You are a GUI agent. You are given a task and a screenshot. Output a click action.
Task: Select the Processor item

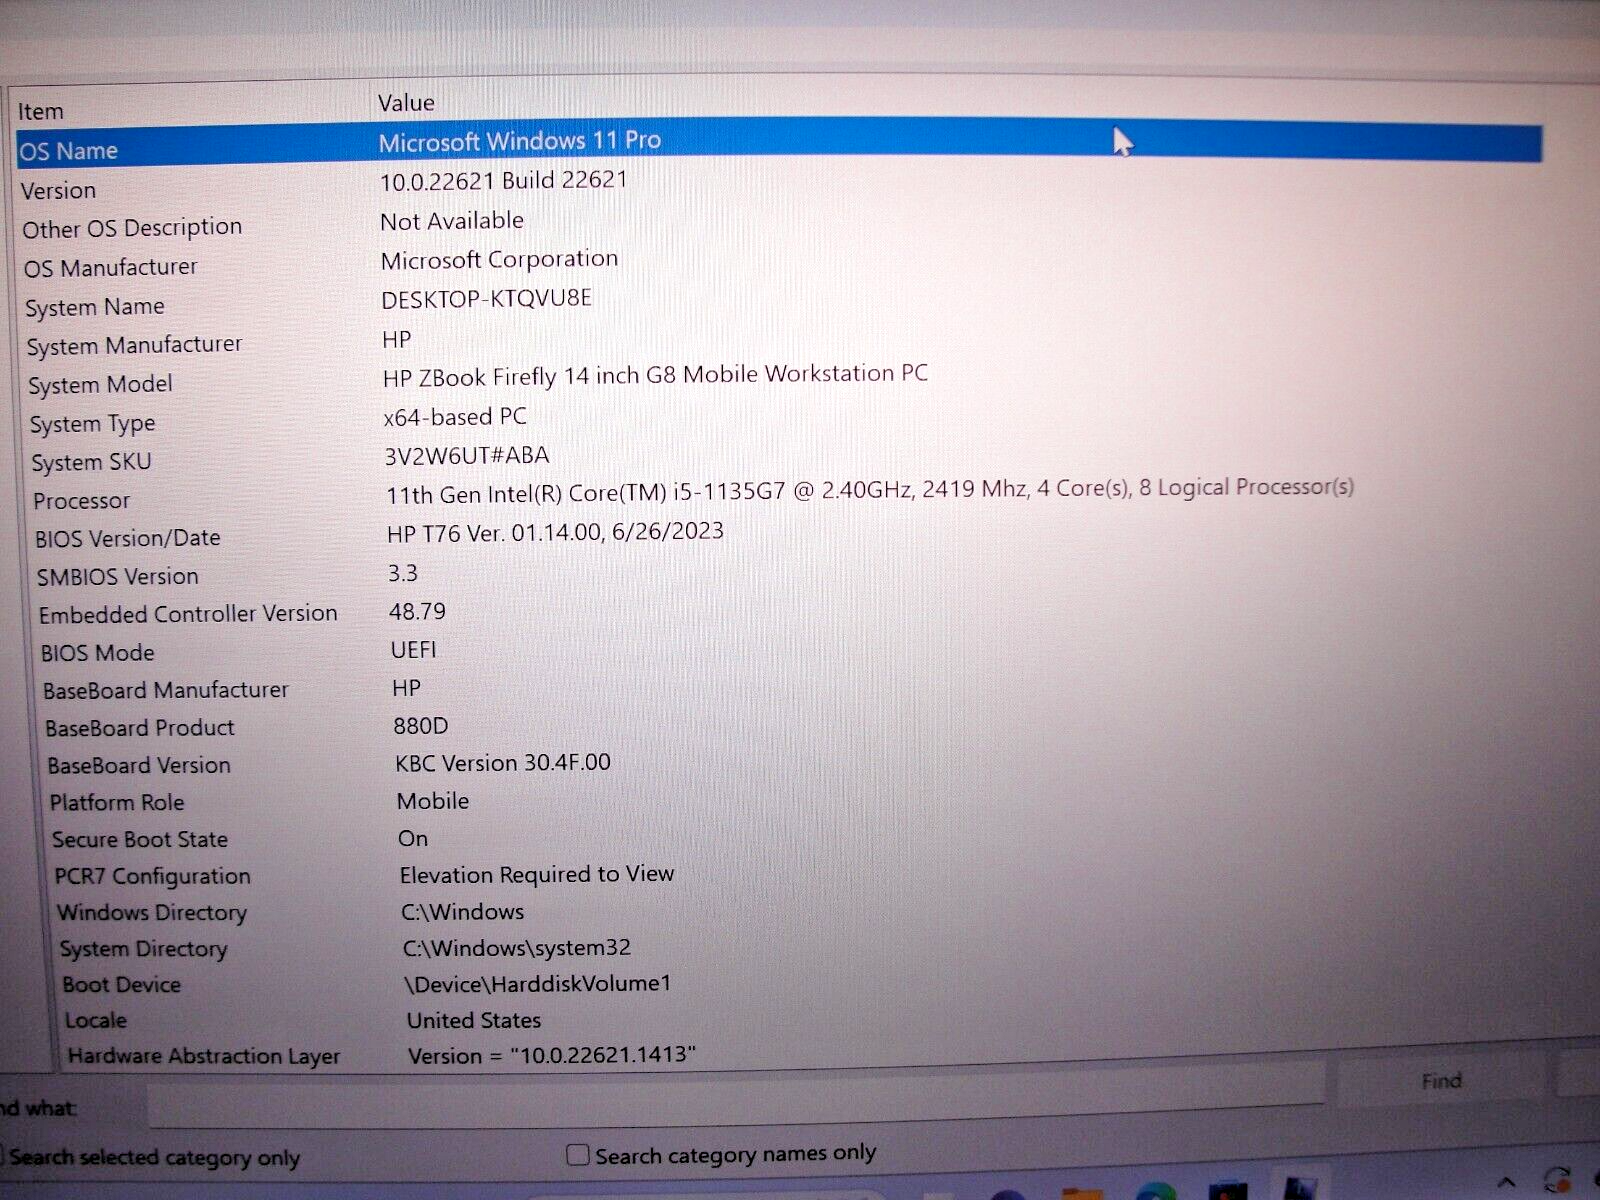pos(81,500)
